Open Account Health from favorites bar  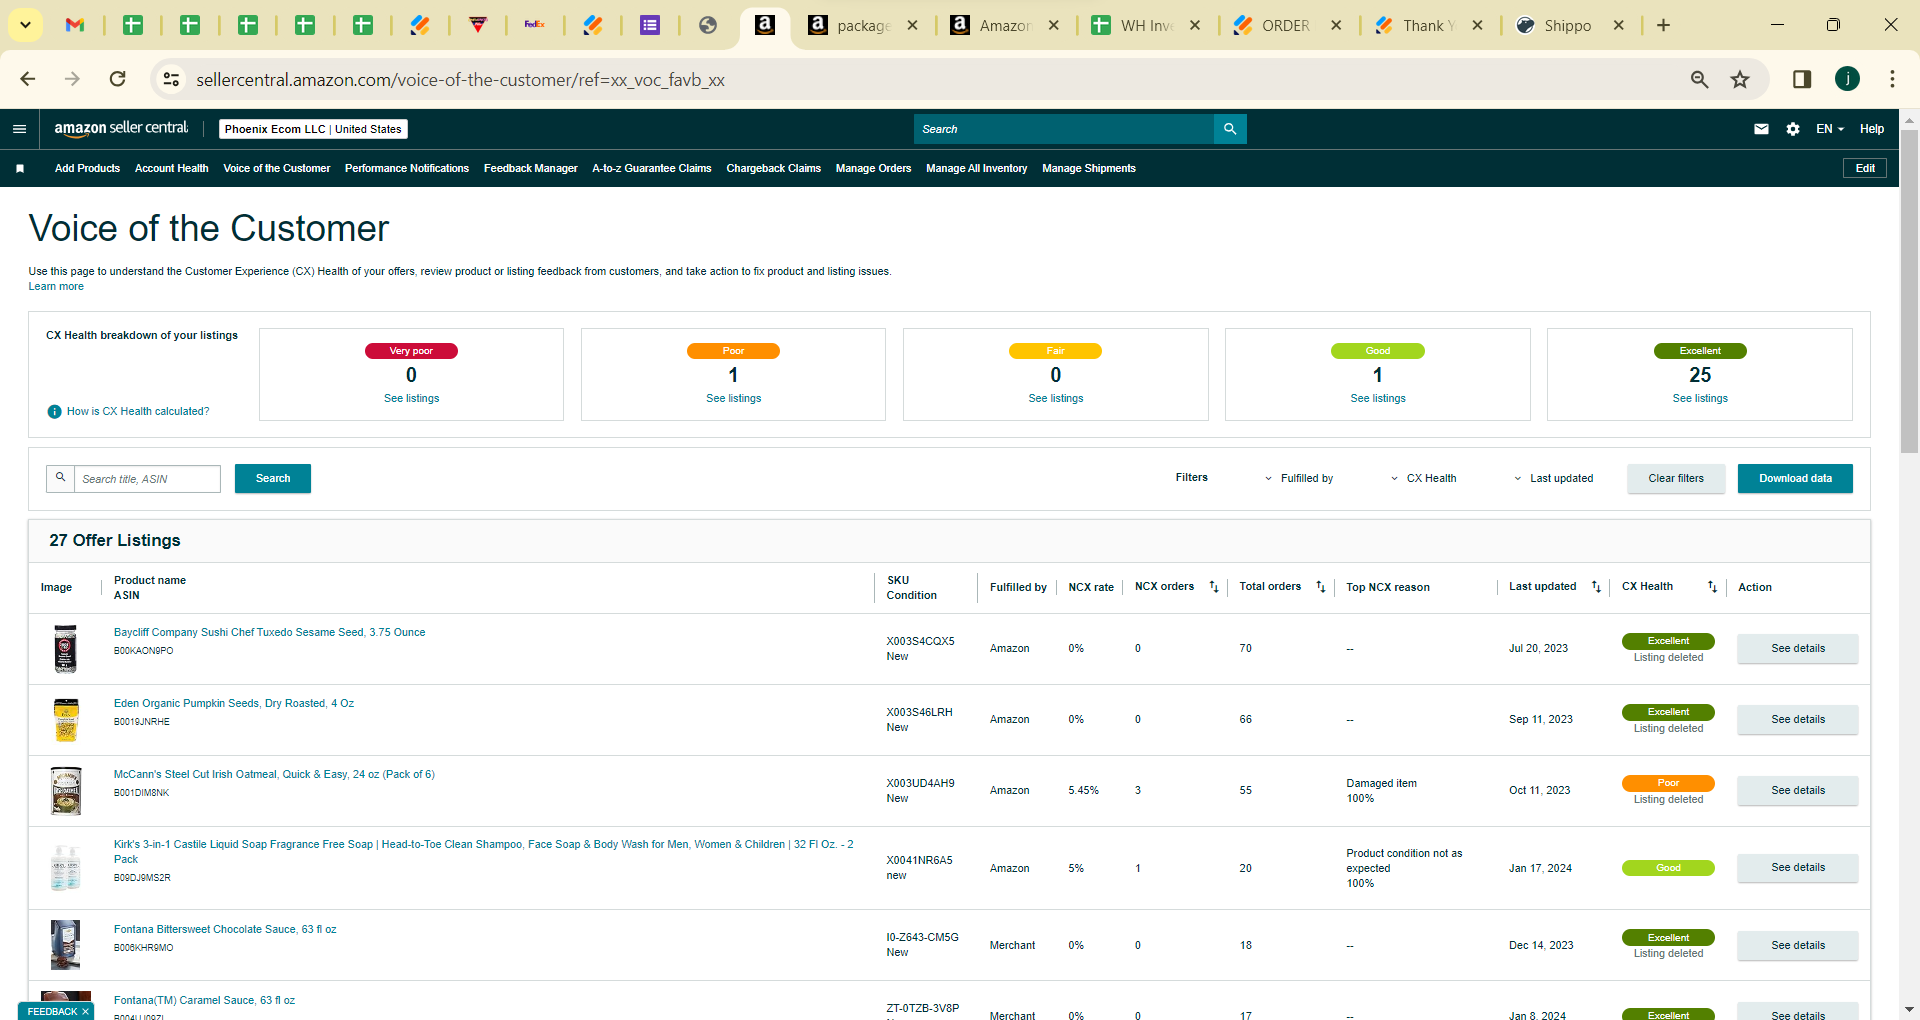coord(172,169)
